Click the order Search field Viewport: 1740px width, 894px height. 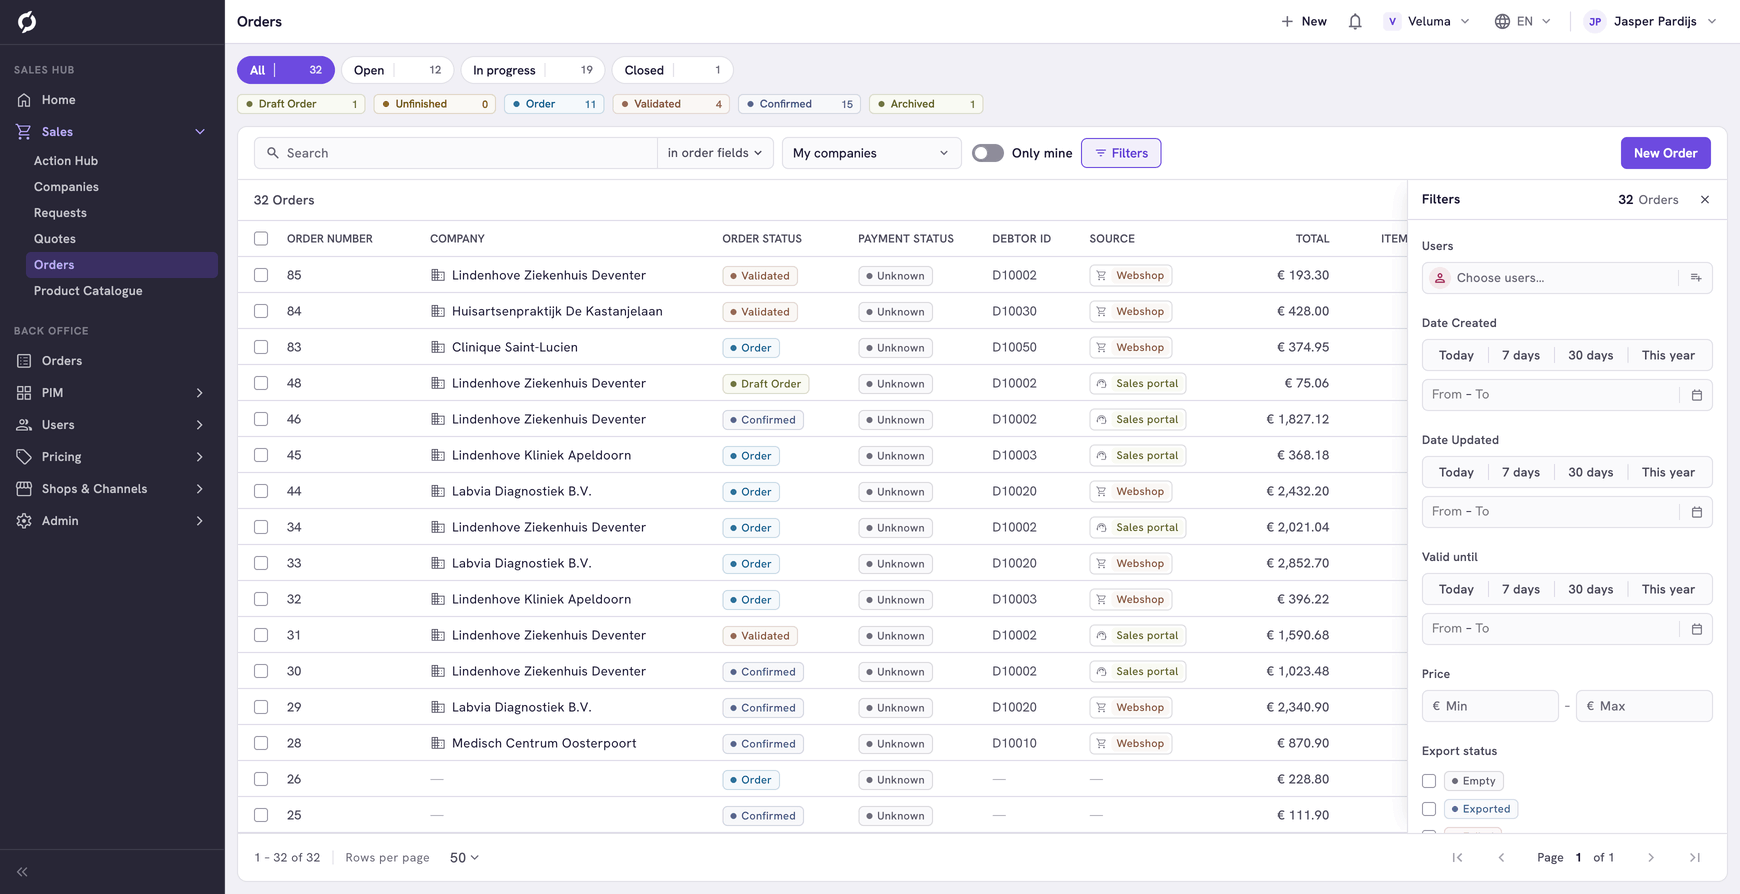[456, 153]
